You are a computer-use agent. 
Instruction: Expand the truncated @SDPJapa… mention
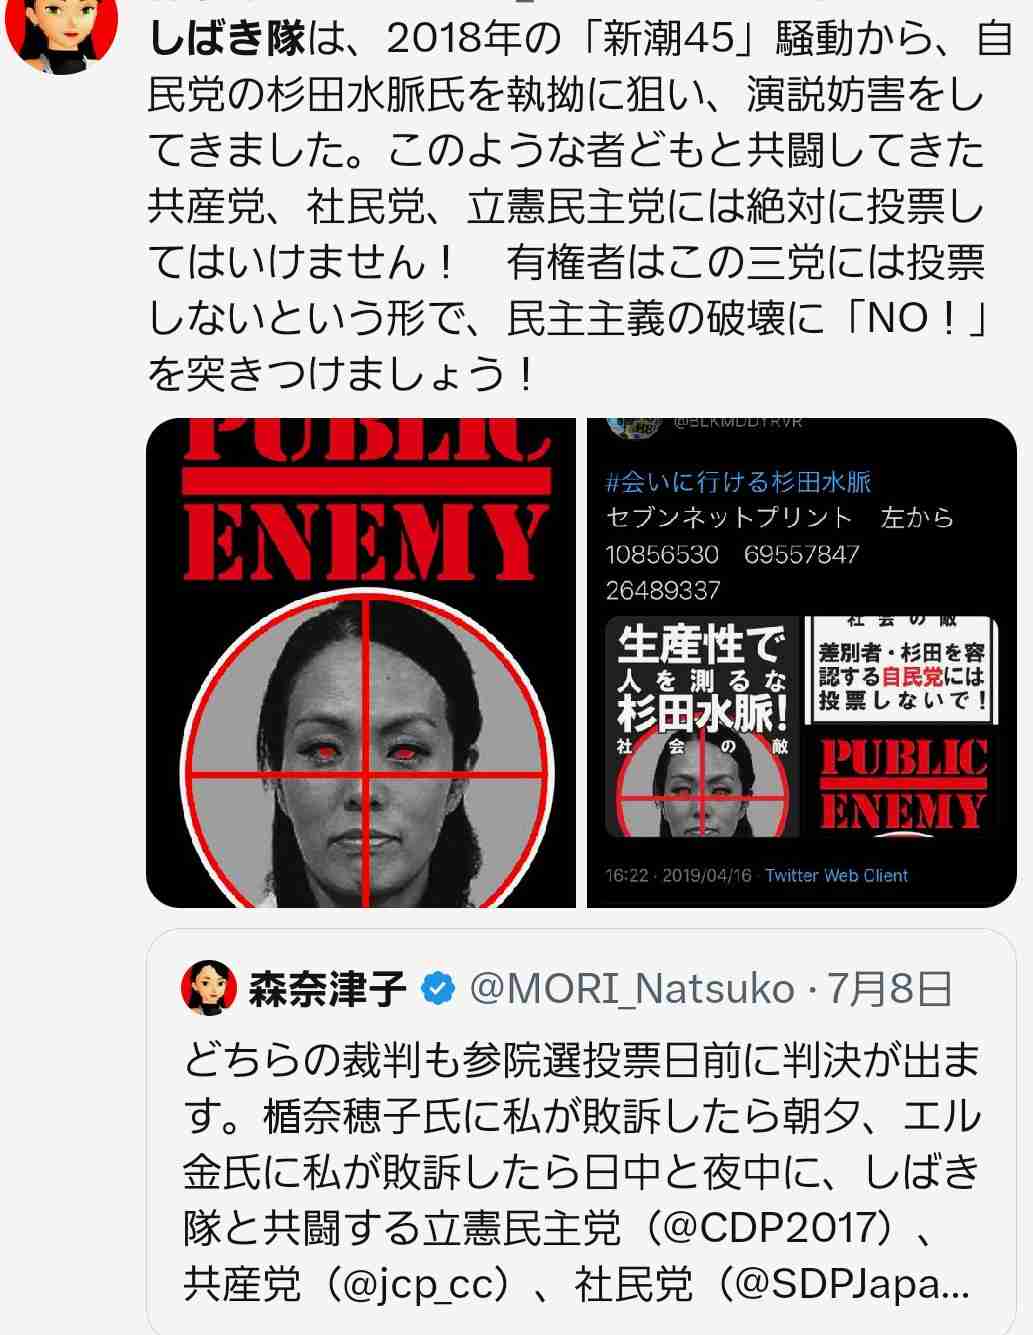point(853,1285)
